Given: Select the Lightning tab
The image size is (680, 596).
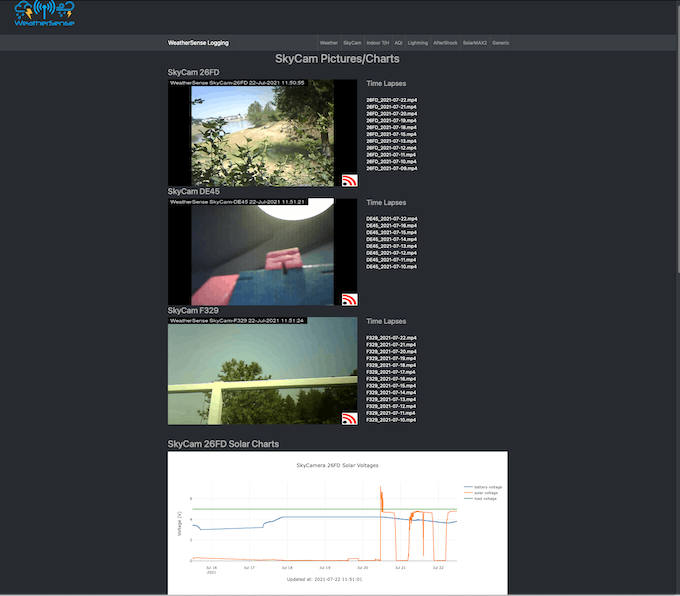Looking at the screenshot, I should (418, 43).
